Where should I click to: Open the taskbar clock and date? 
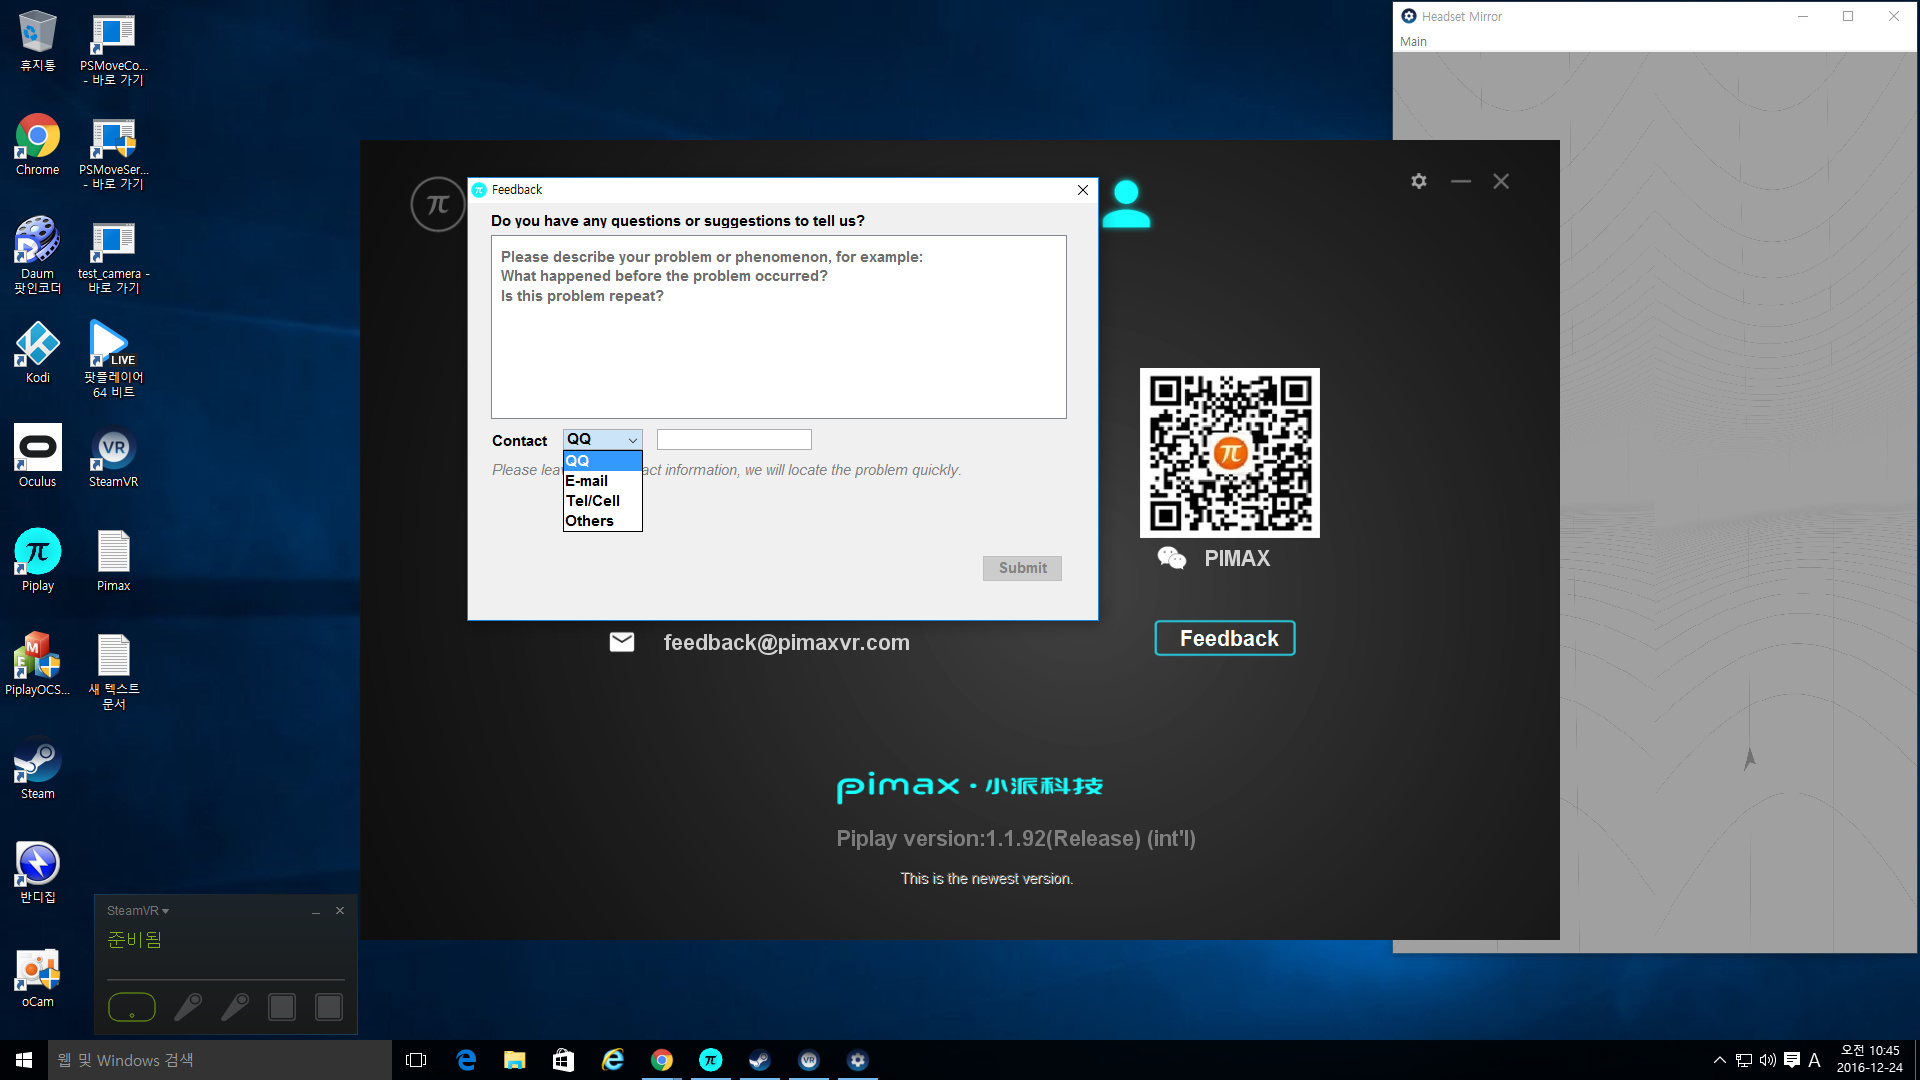(1869, 1059)
